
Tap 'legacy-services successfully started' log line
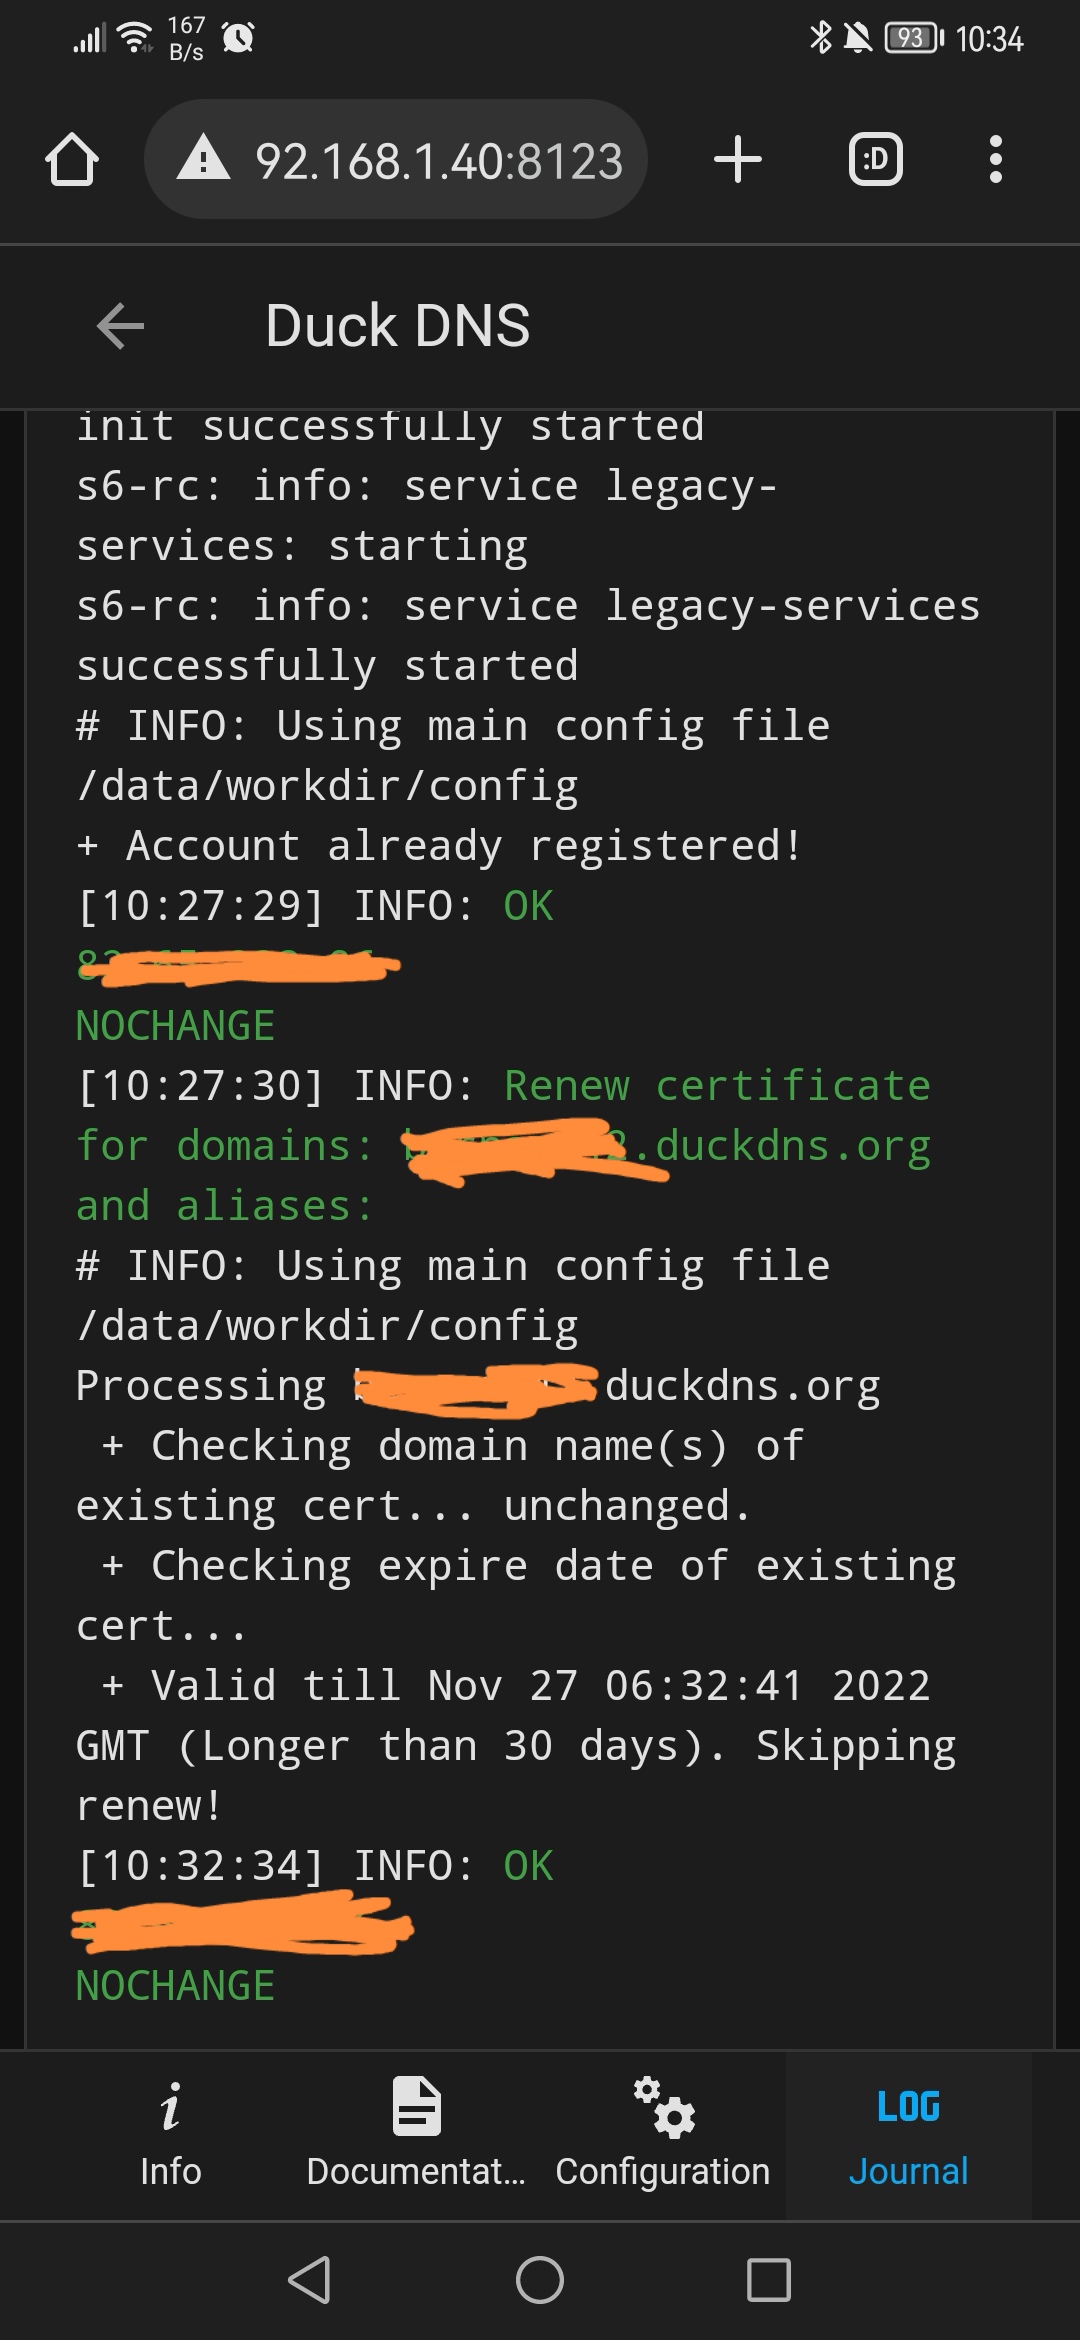coord(529,636)
